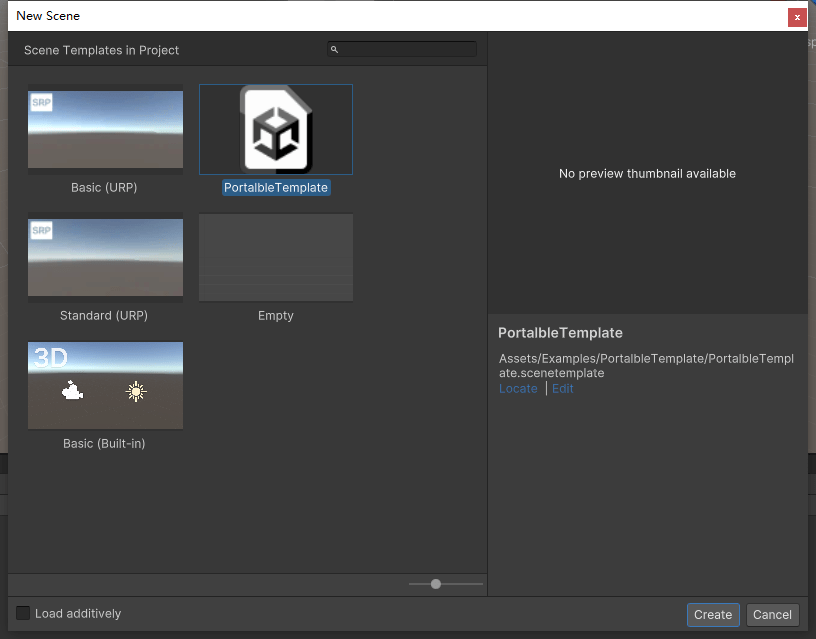This screenshot has height=639, width=816.
Task: Click the magnifier icon in search box
Action: pyautogui.click(x=335, y=49)
